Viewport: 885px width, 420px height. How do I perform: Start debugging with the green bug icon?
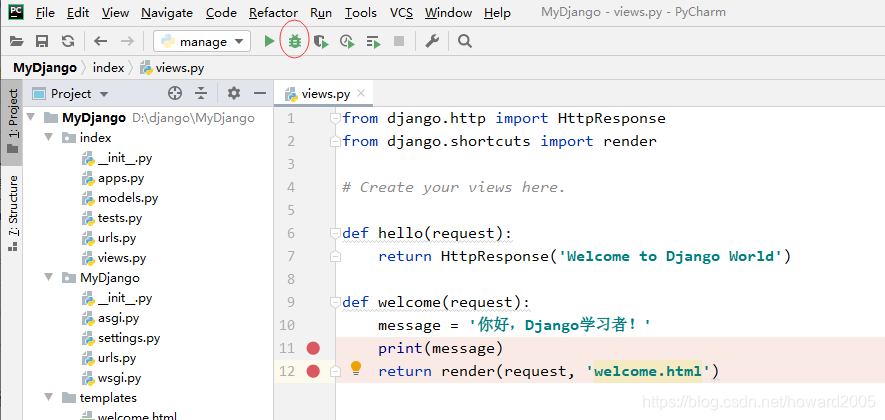point(295,41)
